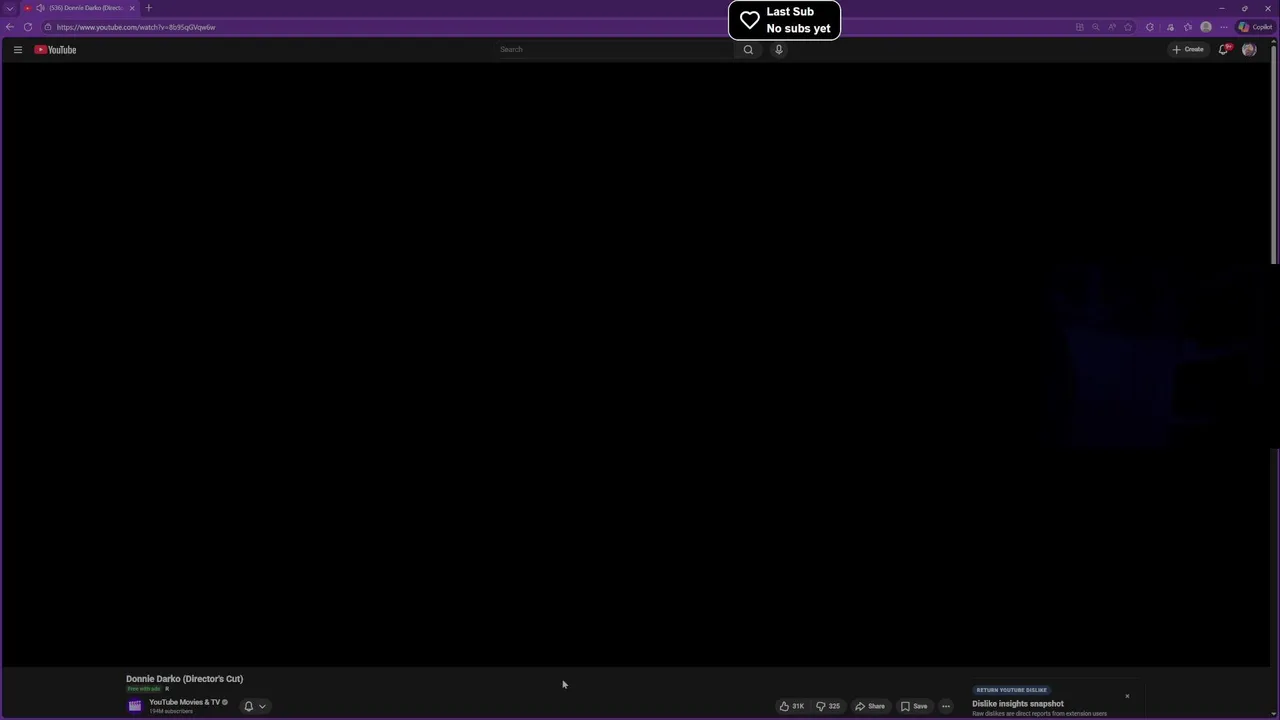Click the Return YouTube Dislike badge

[1012, 690]
